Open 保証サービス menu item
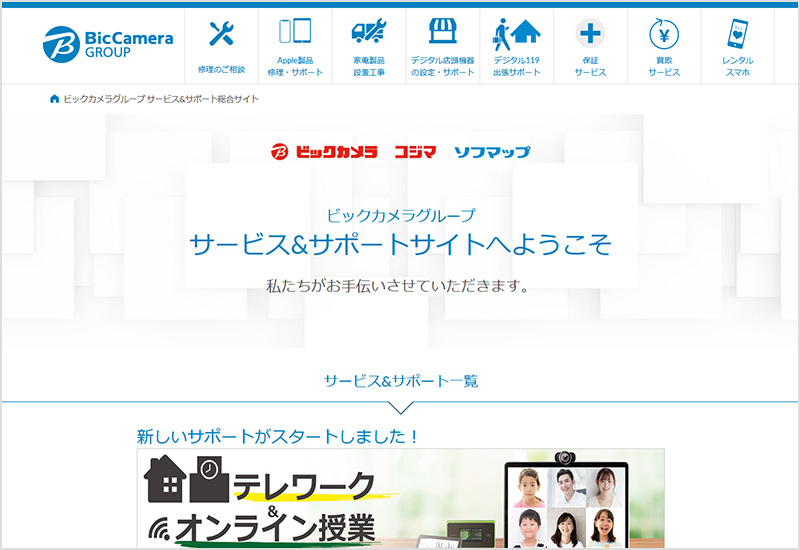This screenshot has height=550, width=800. (590, 66)
